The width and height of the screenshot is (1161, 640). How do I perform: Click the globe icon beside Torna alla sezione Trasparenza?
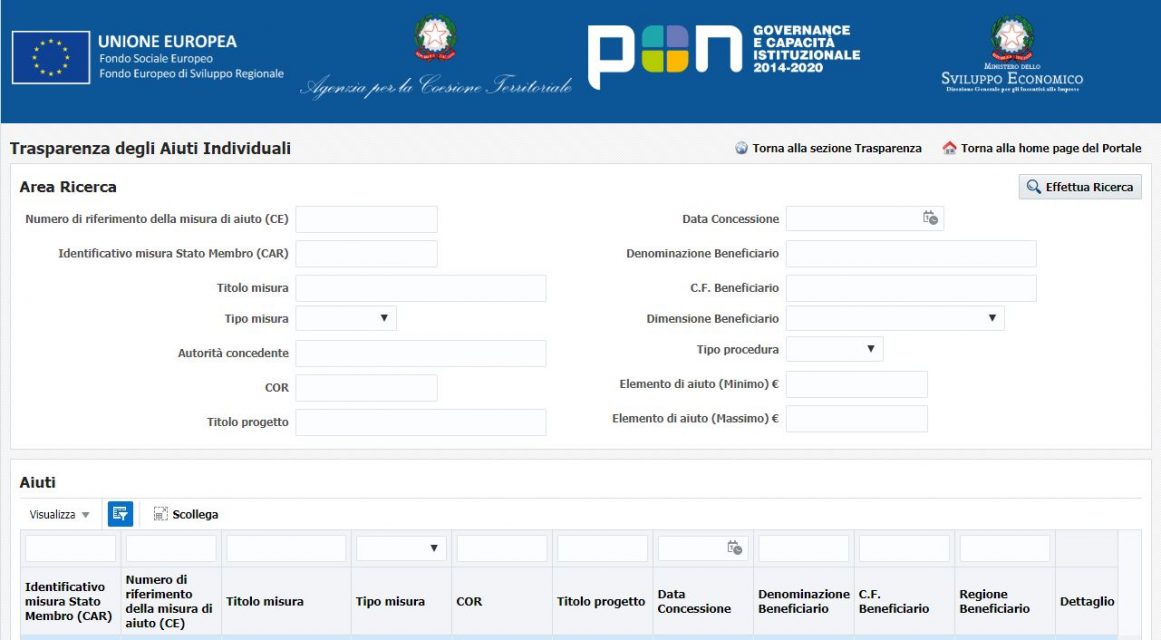[741, 148]
